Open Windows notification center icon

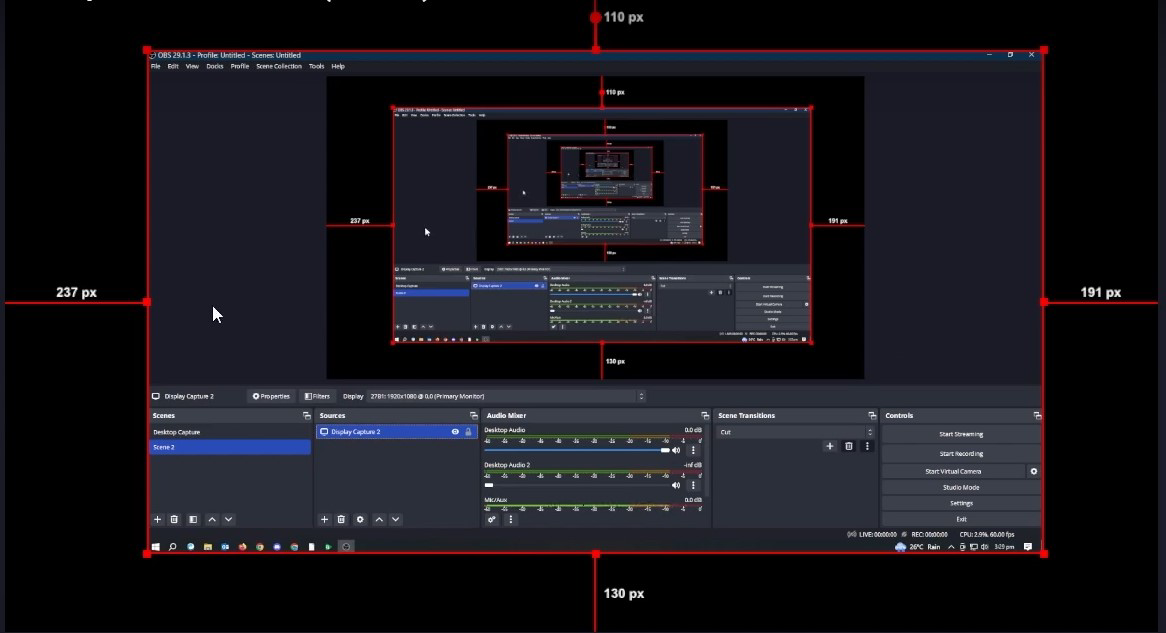(x=1028, y=547)
